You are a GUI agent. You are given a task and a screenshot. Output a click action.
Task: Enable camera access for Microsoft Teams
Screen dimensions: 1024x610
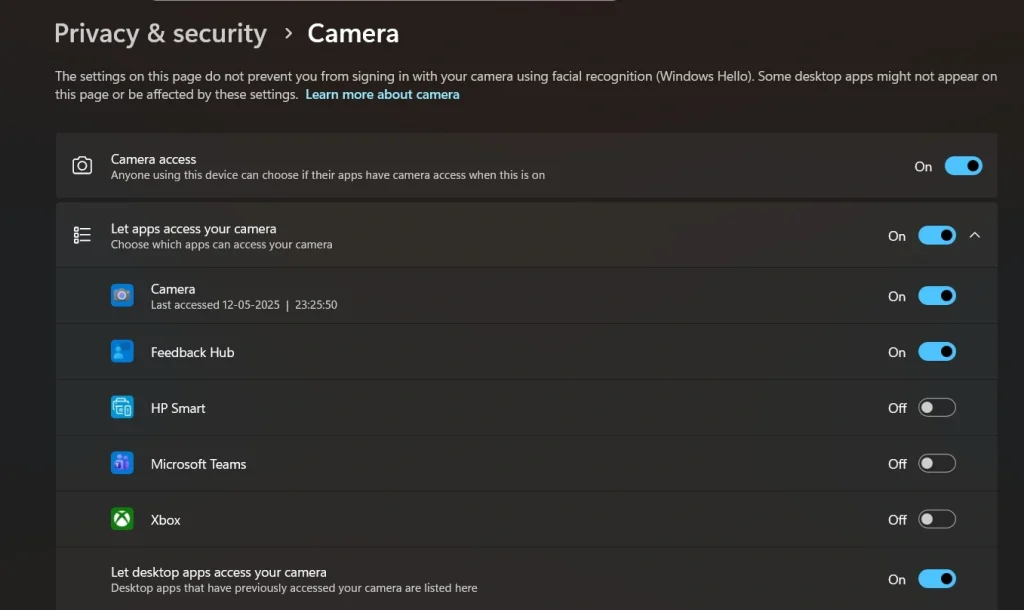point(937,463)
